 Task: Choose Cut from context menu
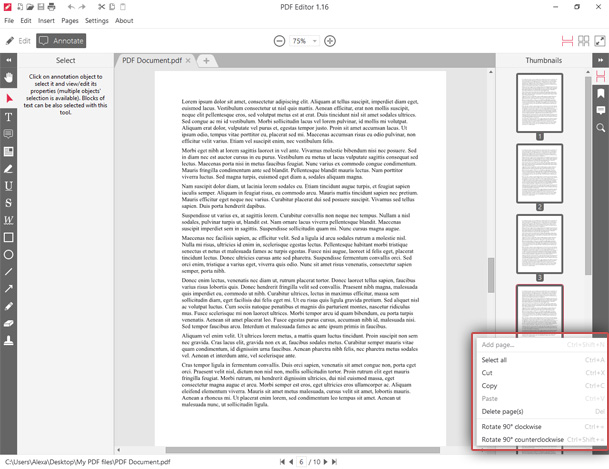pos(542,373)
